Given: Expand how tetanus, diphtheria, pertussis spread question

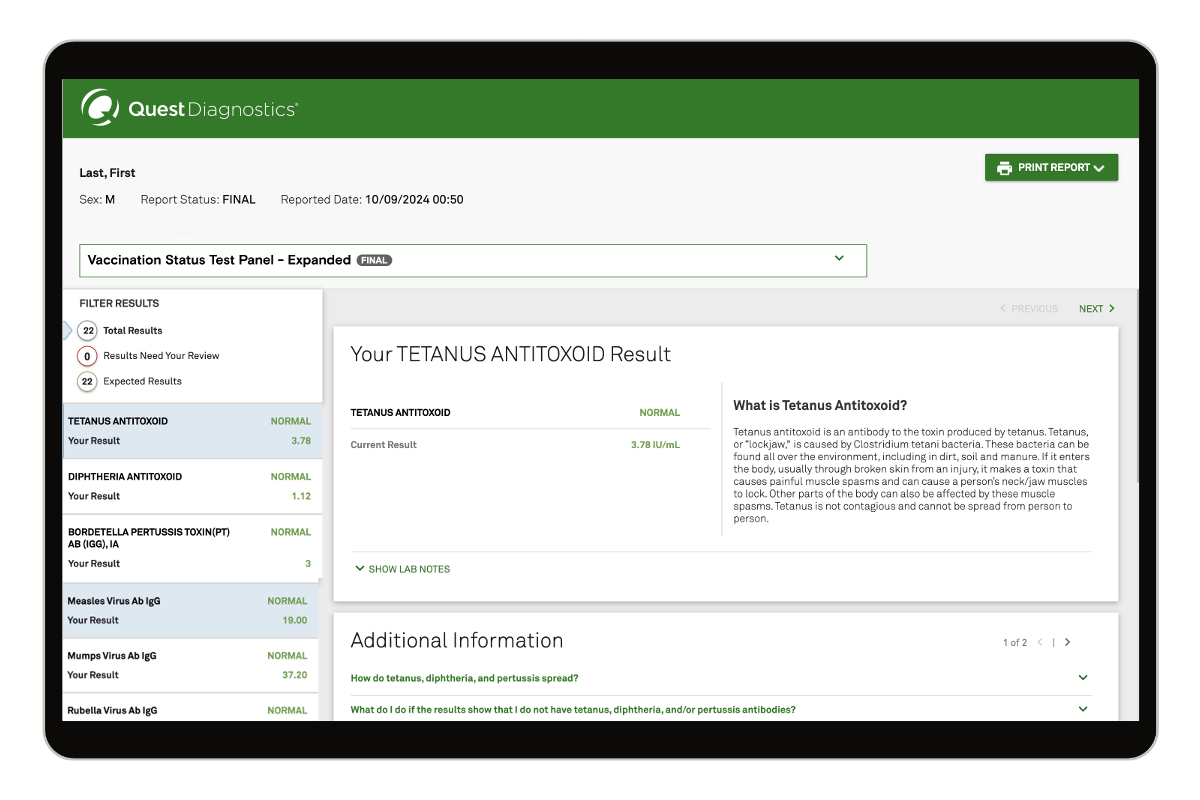Looking at the screenshot, I should pyautogui.click(x=720, y=678).
